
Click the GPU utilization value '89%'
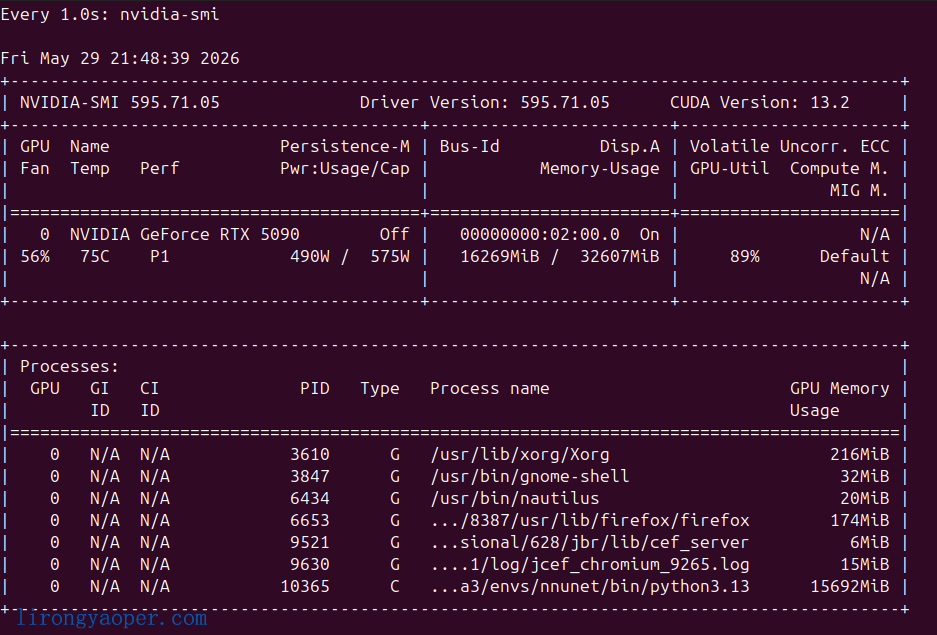click(x=745, y=256)
